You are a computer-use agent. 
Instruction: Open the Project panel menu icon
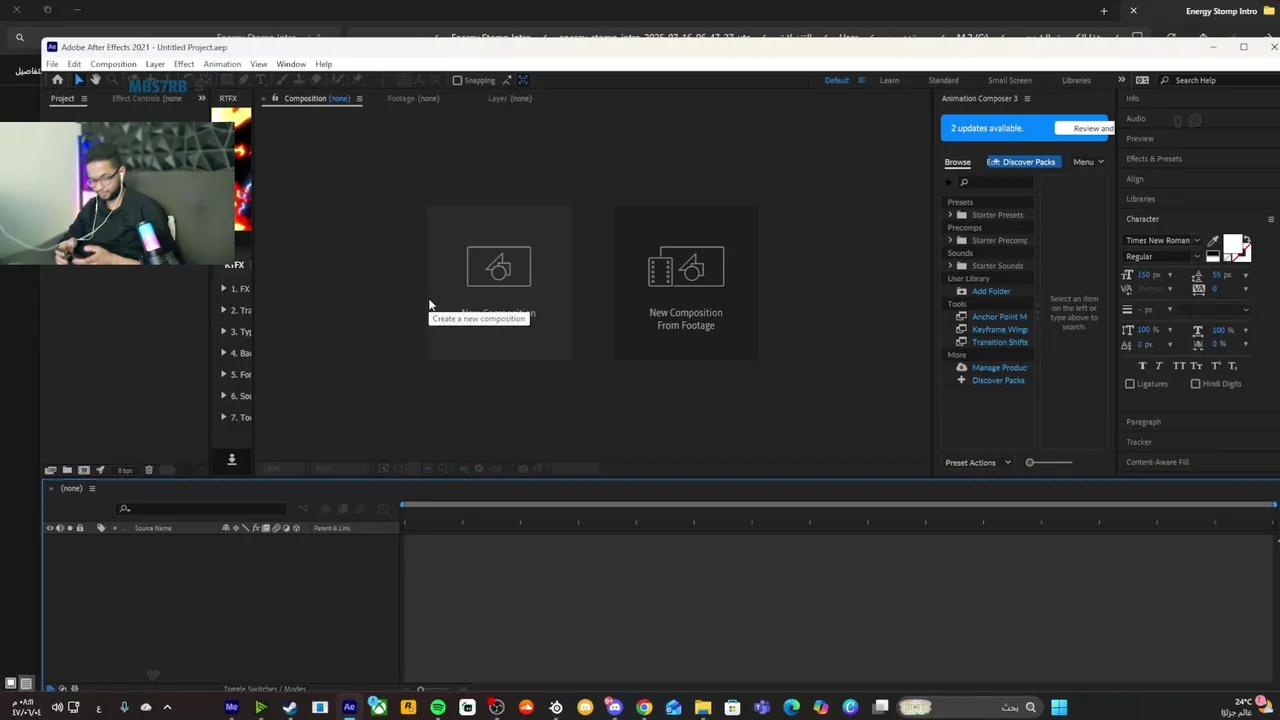click(84, 99)
